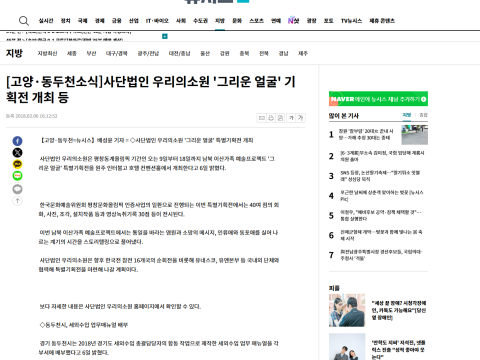
Task: Select the 충북 region tab
Action: pyautogui.click(x=244, y=53)
